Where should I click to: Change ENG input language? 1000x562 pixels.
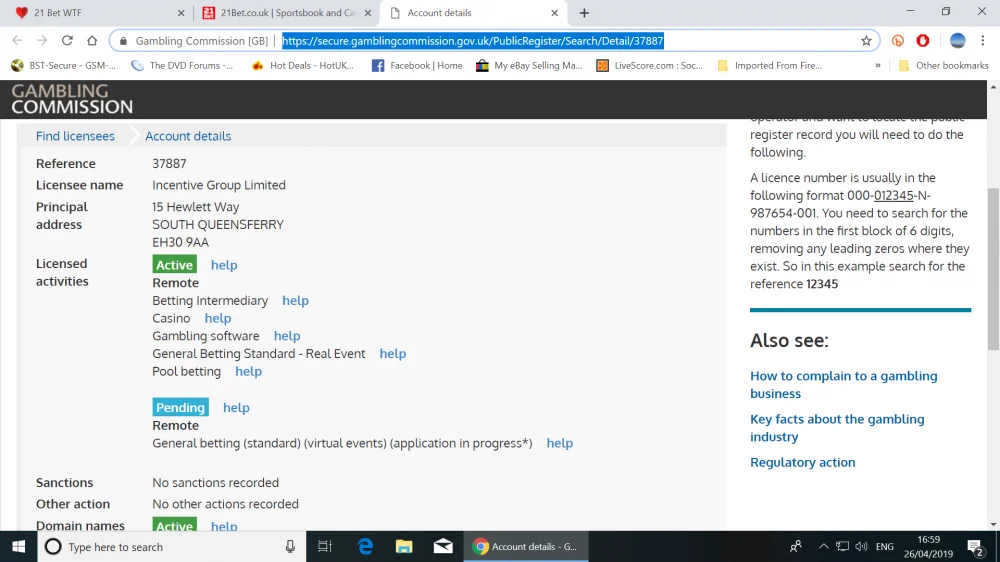(x=885, y=547)
